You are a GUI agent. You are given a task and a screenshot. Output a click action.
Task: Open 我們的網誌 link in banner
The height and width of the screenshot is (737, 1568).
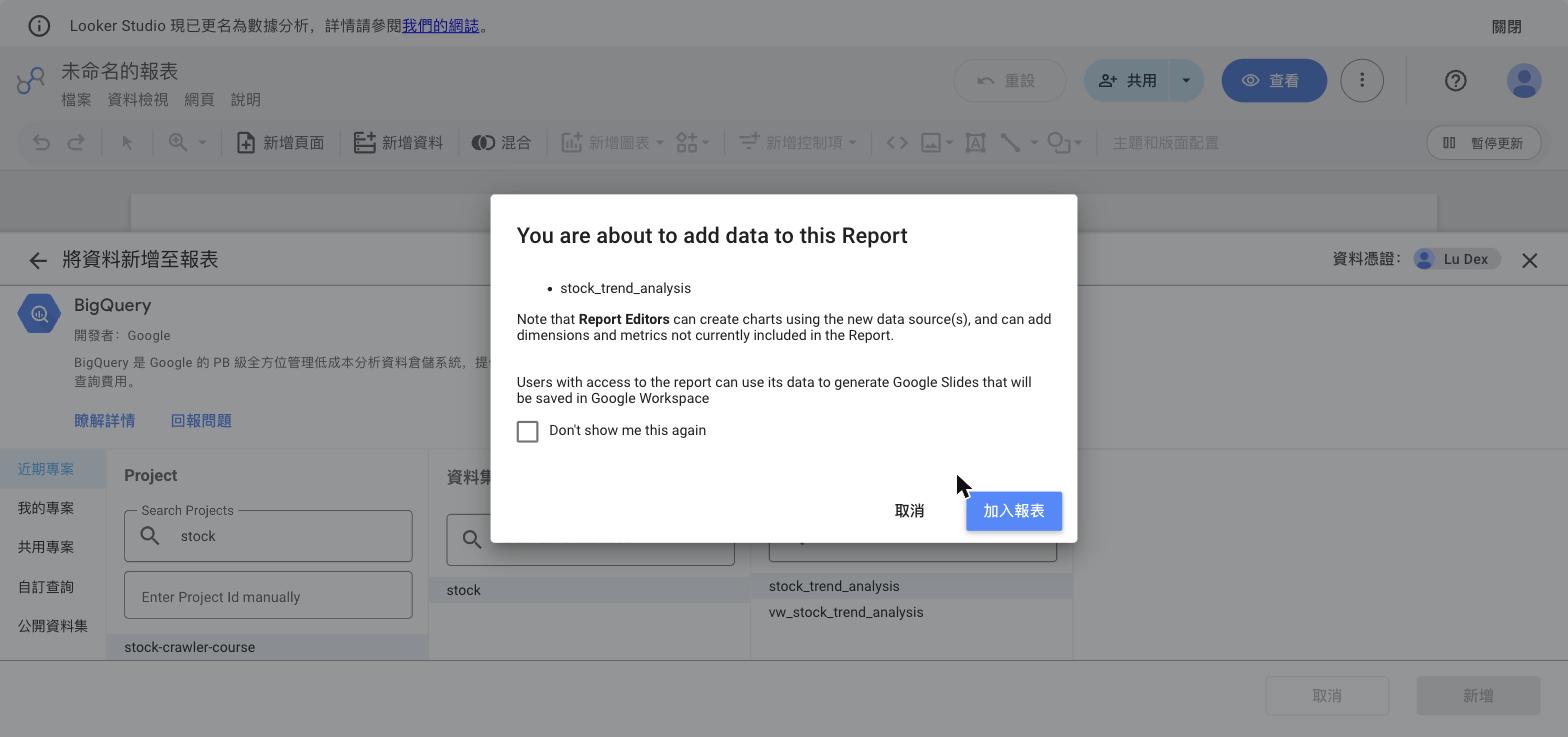[x=440, y=26]
